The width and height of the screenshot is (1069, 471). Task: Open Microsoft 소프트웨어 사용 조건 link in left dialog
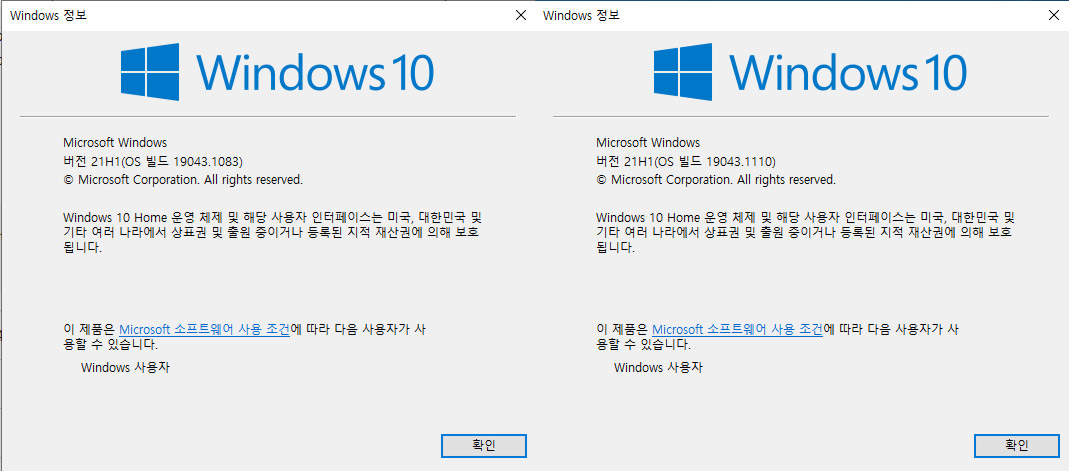(205, 329)
